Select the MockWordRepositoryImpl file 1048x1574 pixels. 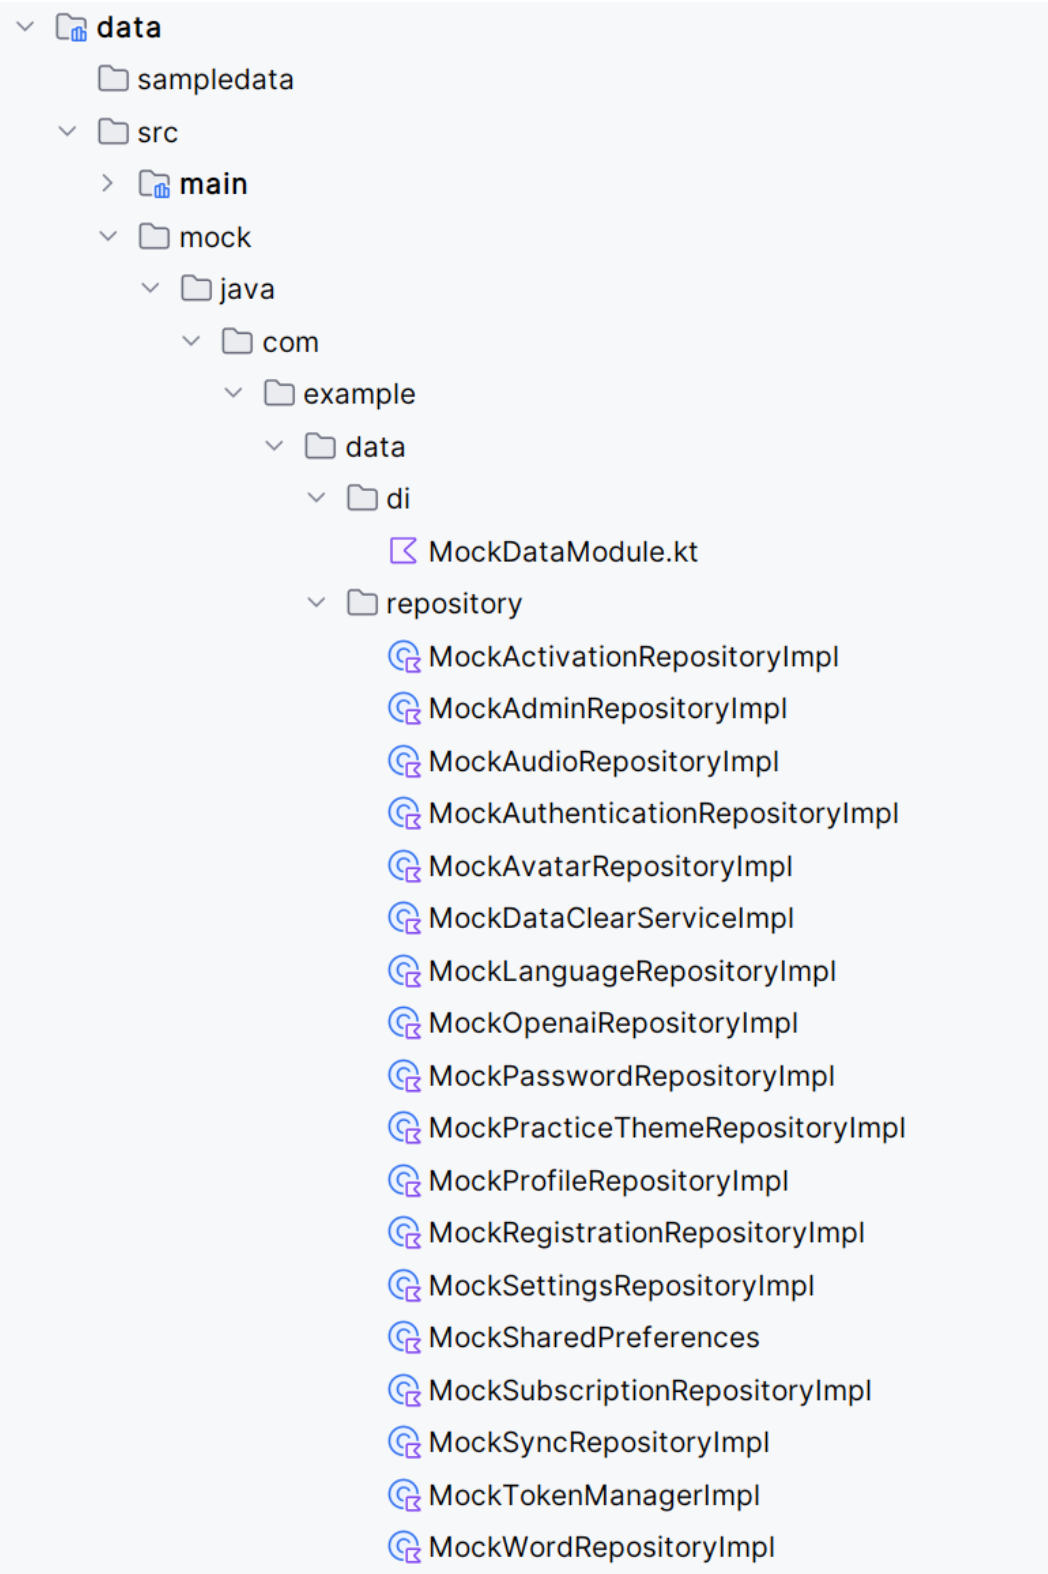click(601, 1547)
